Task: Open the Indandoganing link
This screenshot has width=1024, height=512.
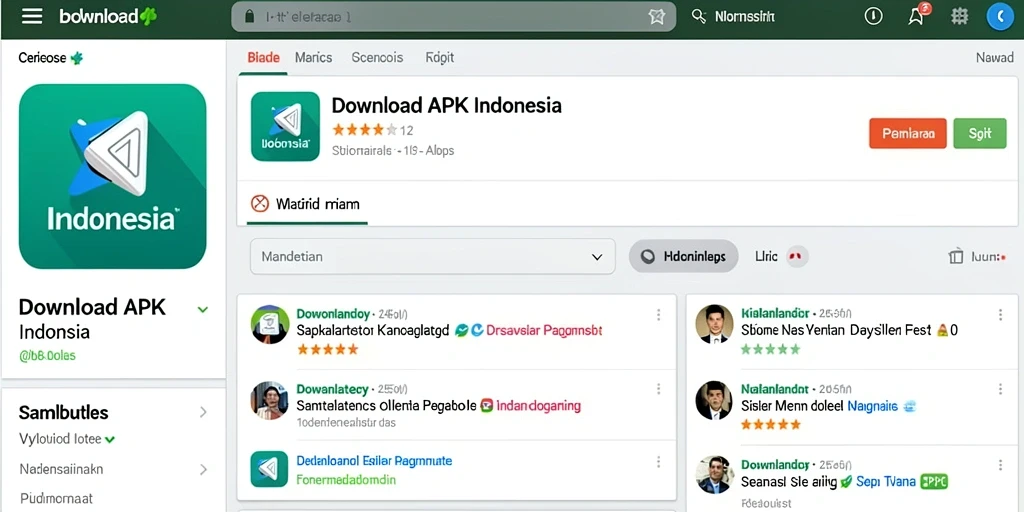Action: click(538, 406)
